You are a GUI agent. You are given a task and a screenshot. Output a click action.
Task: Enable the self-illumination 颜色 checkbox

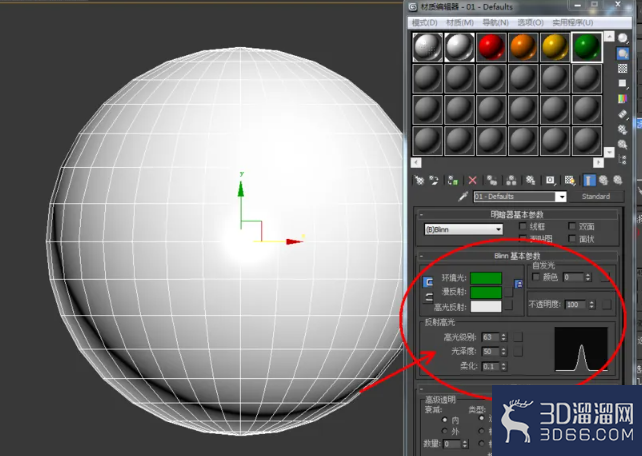[536, 277]
